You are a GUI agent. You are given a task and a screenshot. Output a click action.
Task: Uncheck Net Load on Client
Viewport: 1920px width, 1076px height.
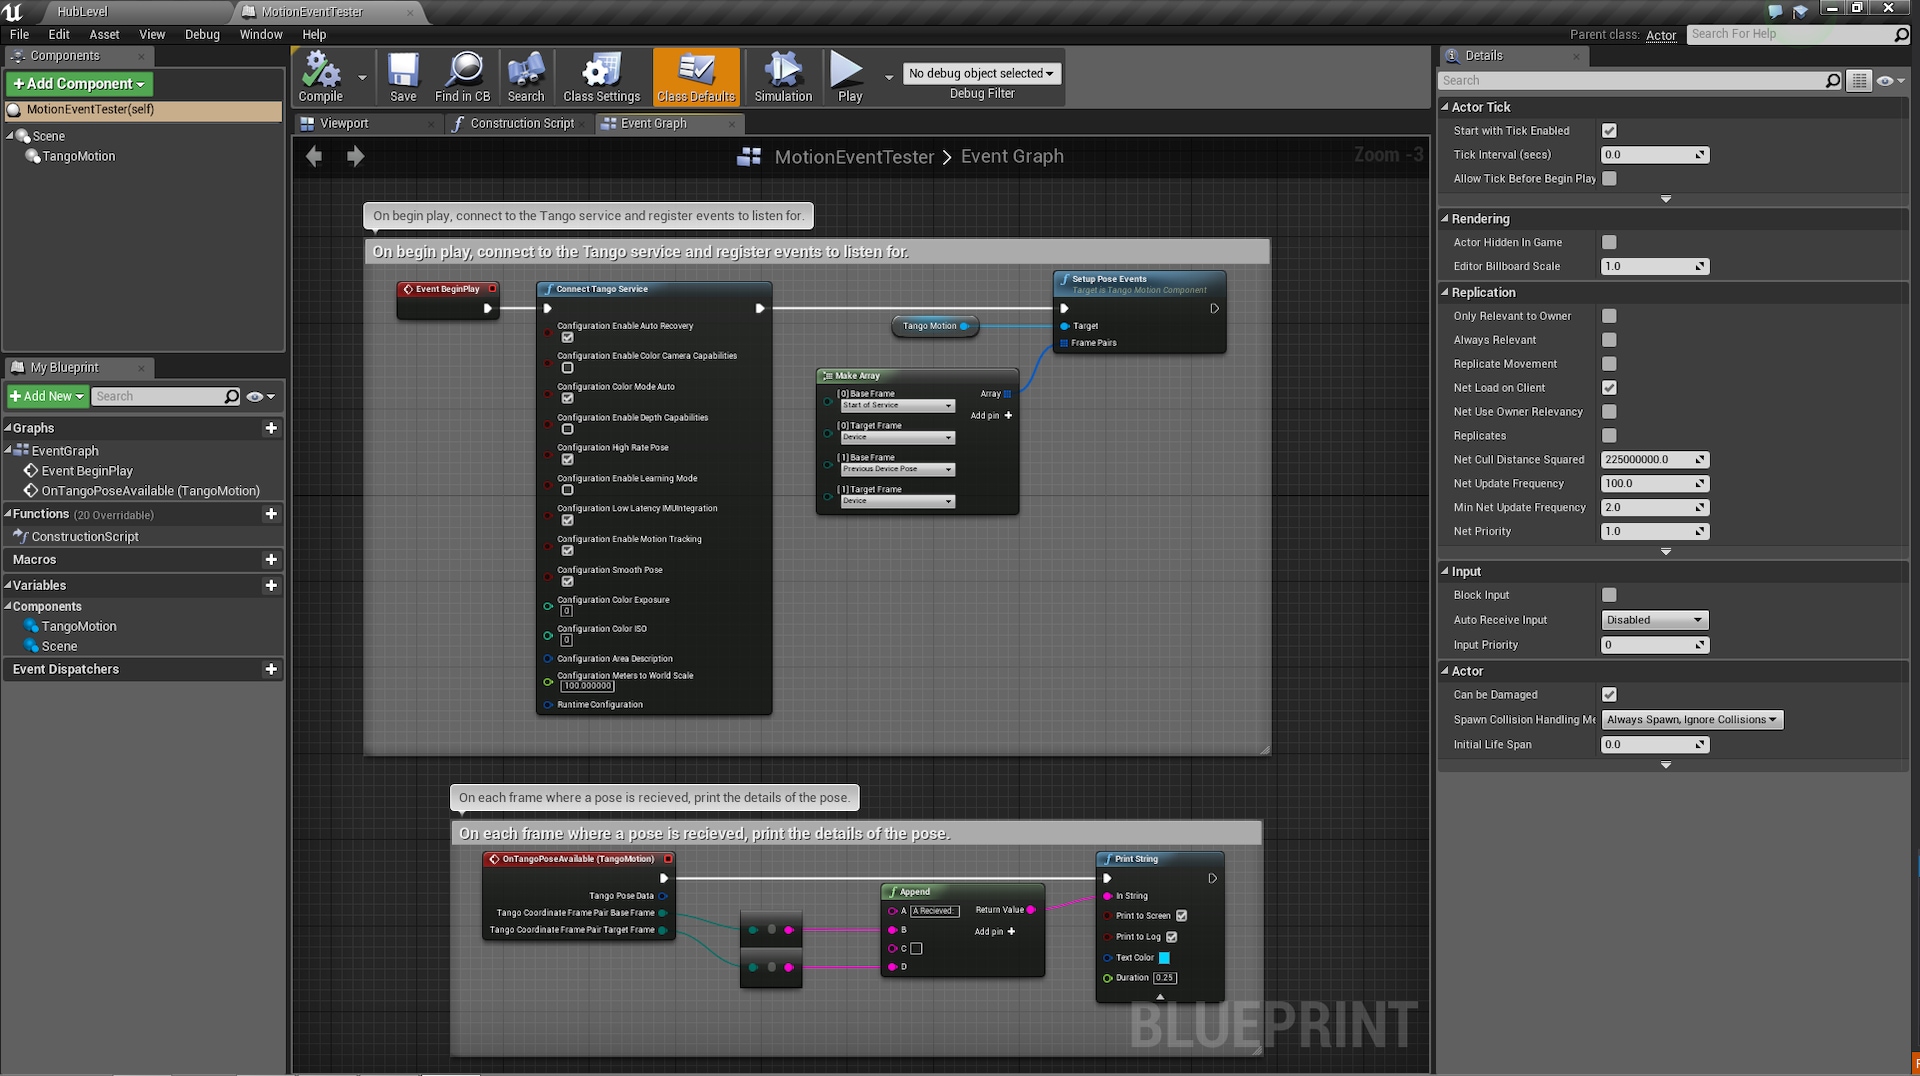click(1609, 388)
